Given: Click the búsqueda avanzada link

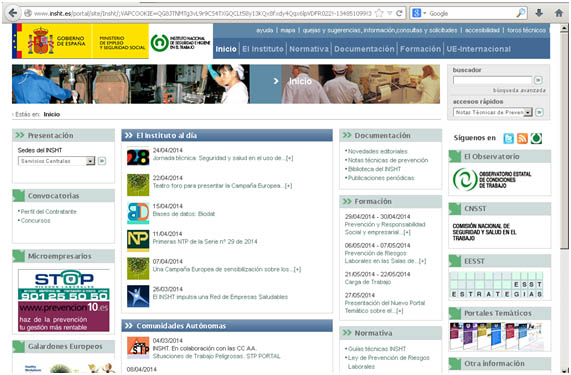Looking at the screenshot, I should coord(519,90).
